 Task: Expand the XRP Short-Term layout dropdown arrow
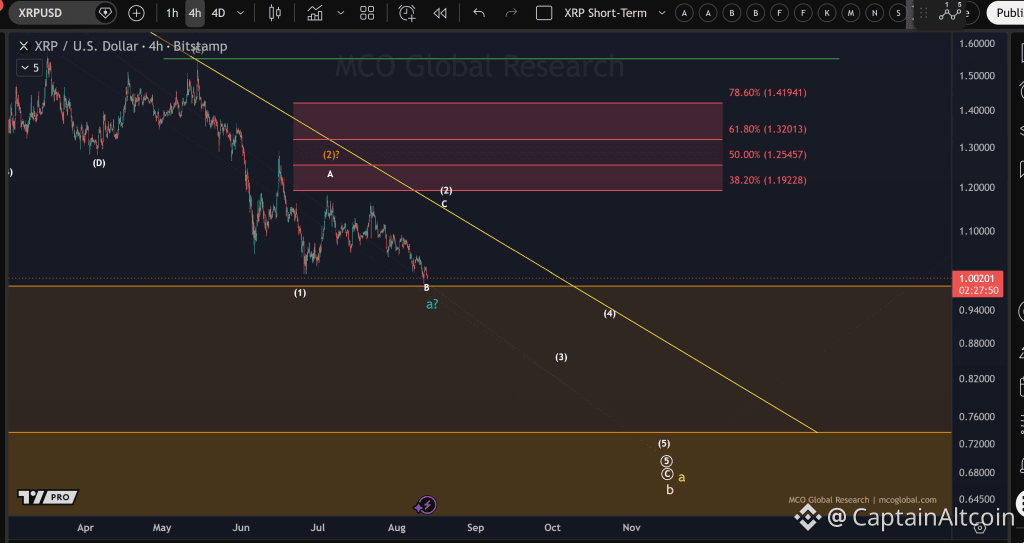click(x=662, y=13)
